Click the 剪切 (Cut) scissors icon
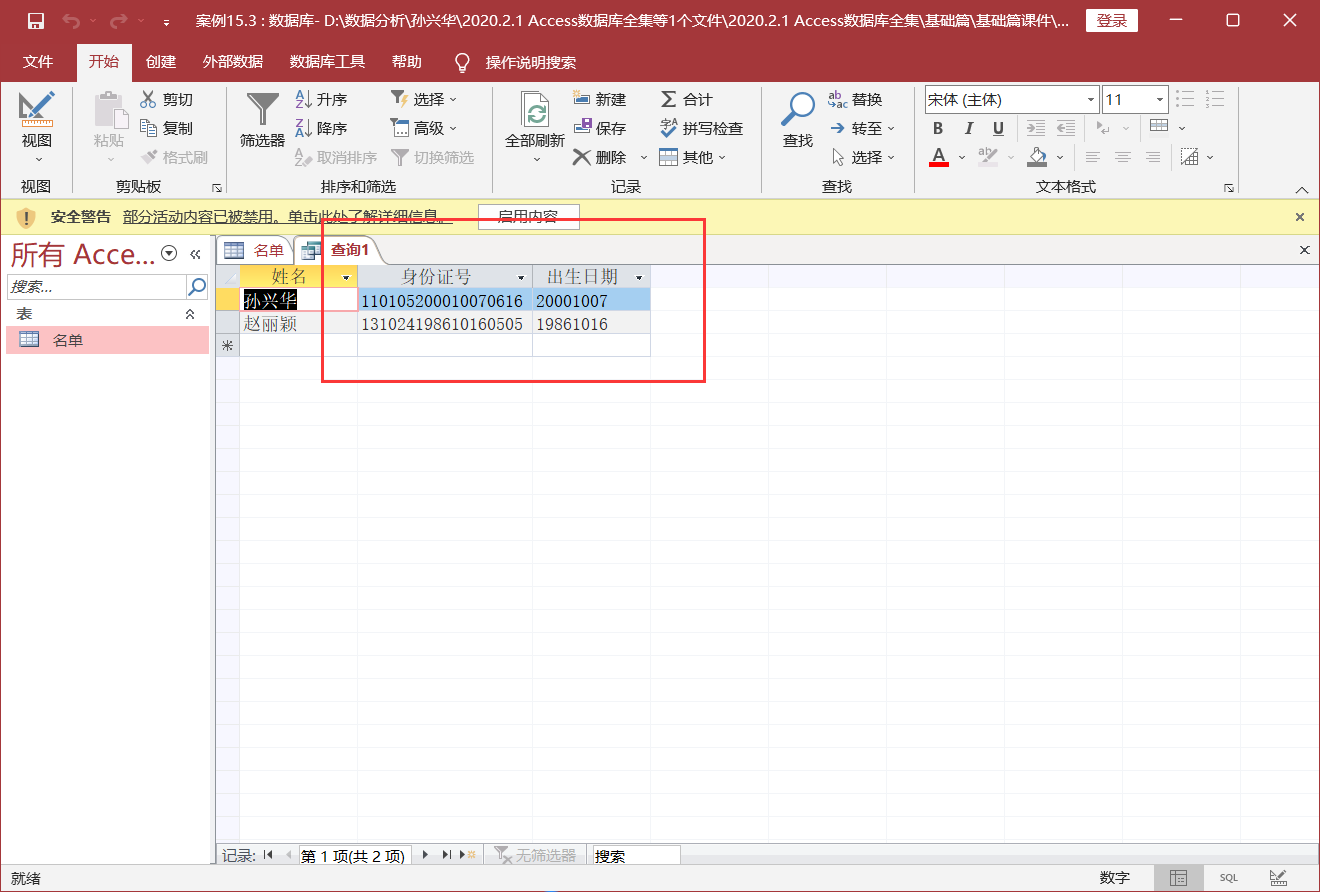Image resolution: width=1320 pixels, height=892 pixels. [x=148, y=99]
